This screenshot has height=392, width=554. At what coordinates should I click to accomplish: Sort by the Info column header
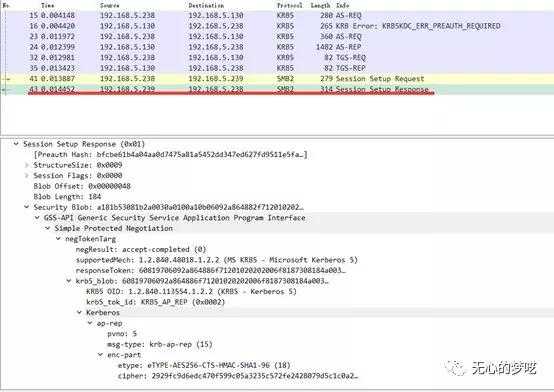pos(342,5)
